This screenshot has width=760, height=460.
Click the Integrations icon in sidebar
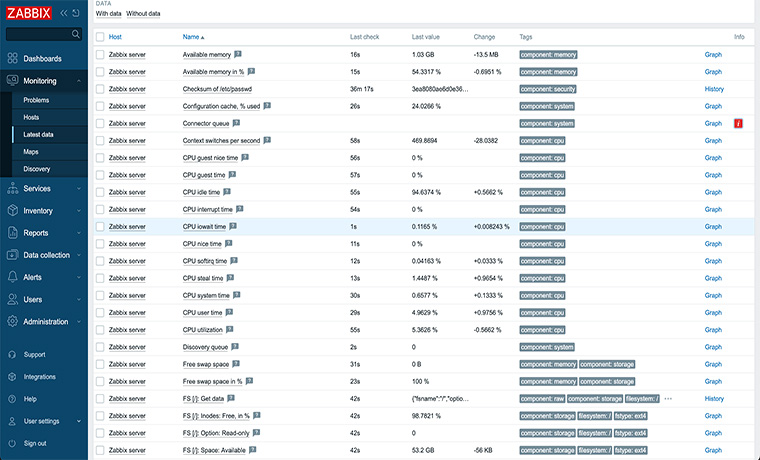pos(11,377)
